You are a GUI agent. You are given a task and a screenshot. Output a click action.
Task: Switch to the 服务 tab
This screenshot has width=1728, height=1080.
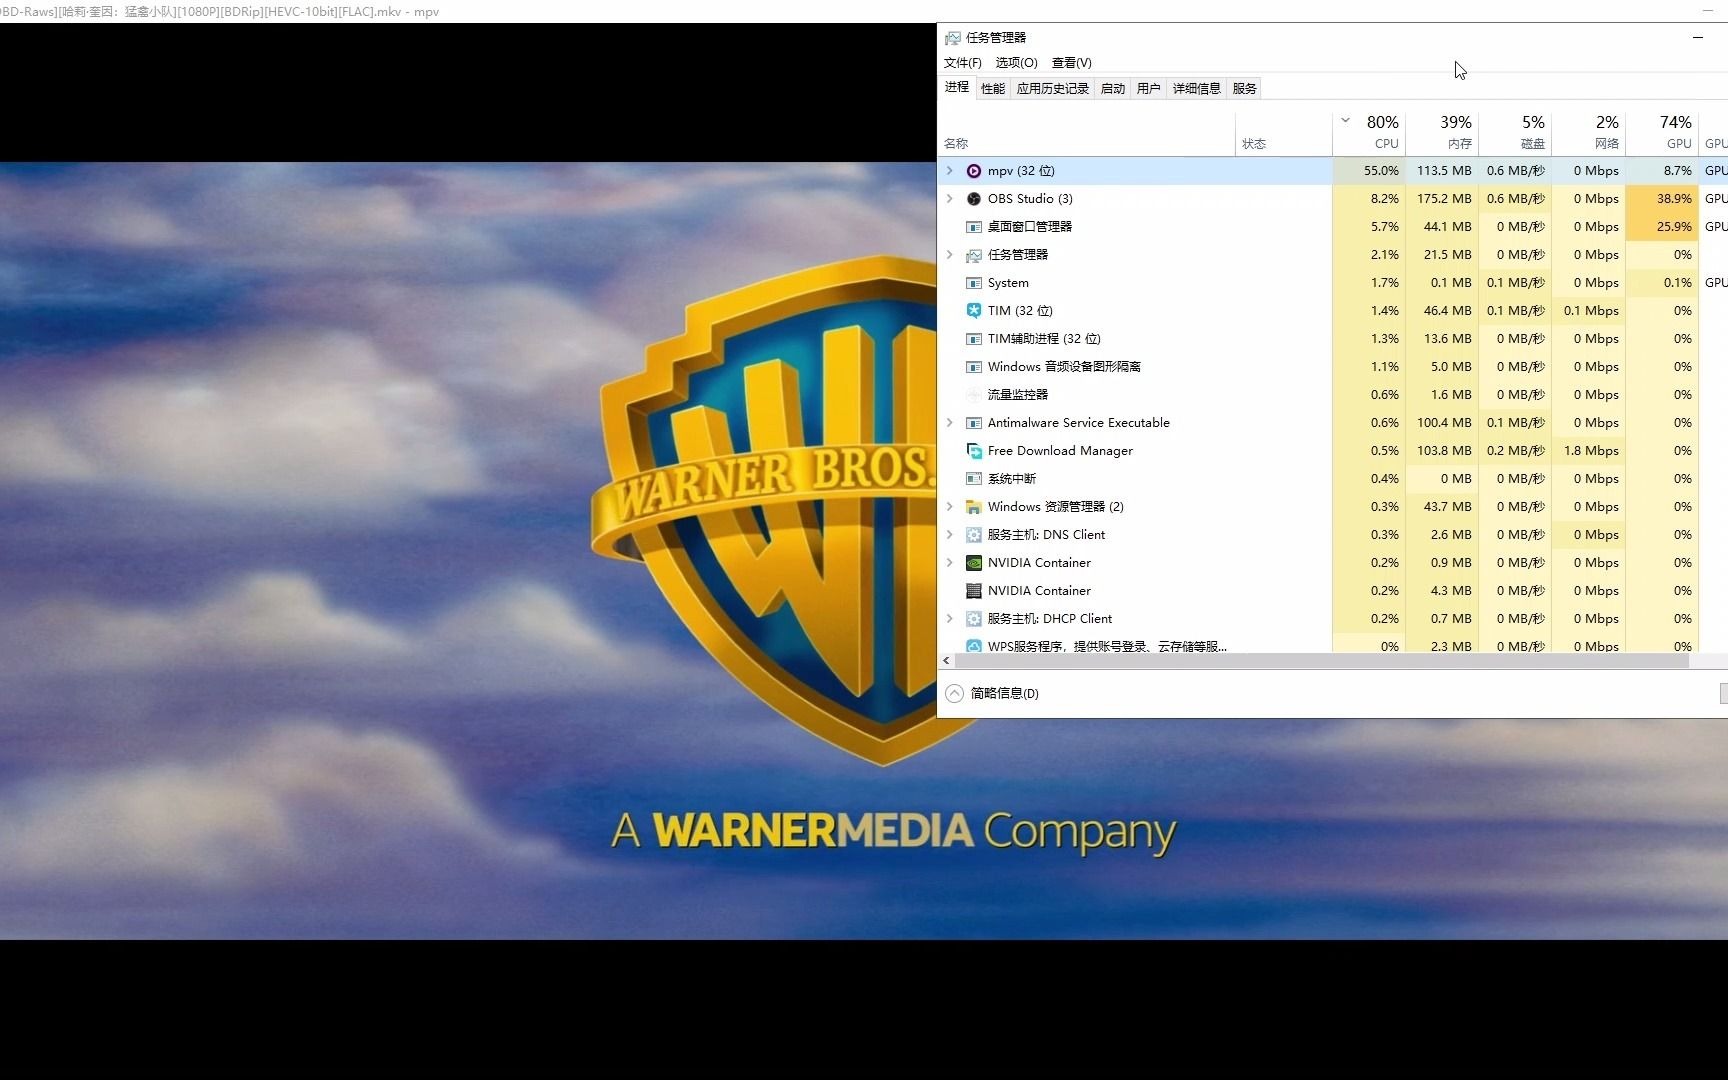pyautogui.click(x=1245, y=89)
